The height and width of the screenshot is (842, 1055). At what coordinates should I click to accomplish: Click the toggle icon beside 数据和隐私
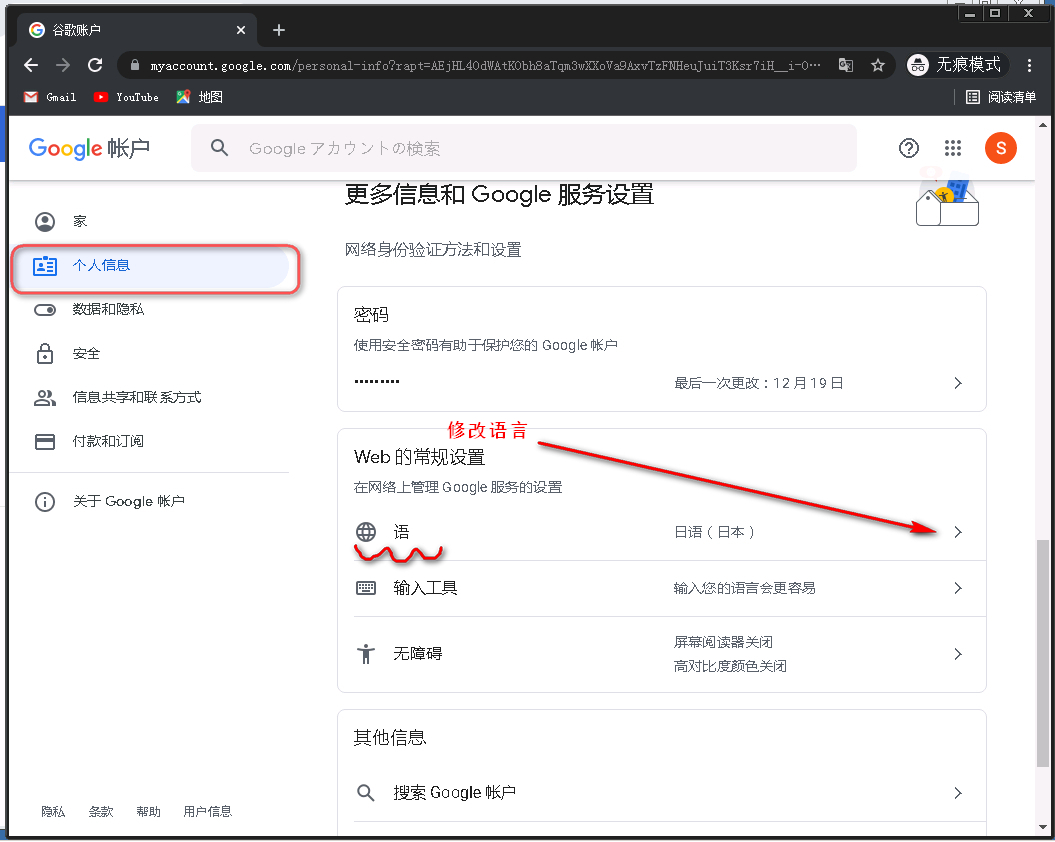(45, 310)
